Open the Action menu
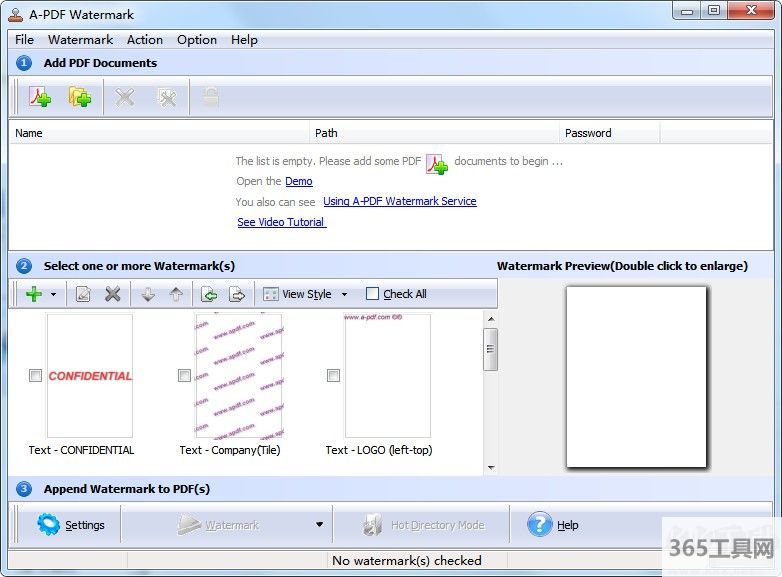Screen dimensions: 782x577 point(145,40)
